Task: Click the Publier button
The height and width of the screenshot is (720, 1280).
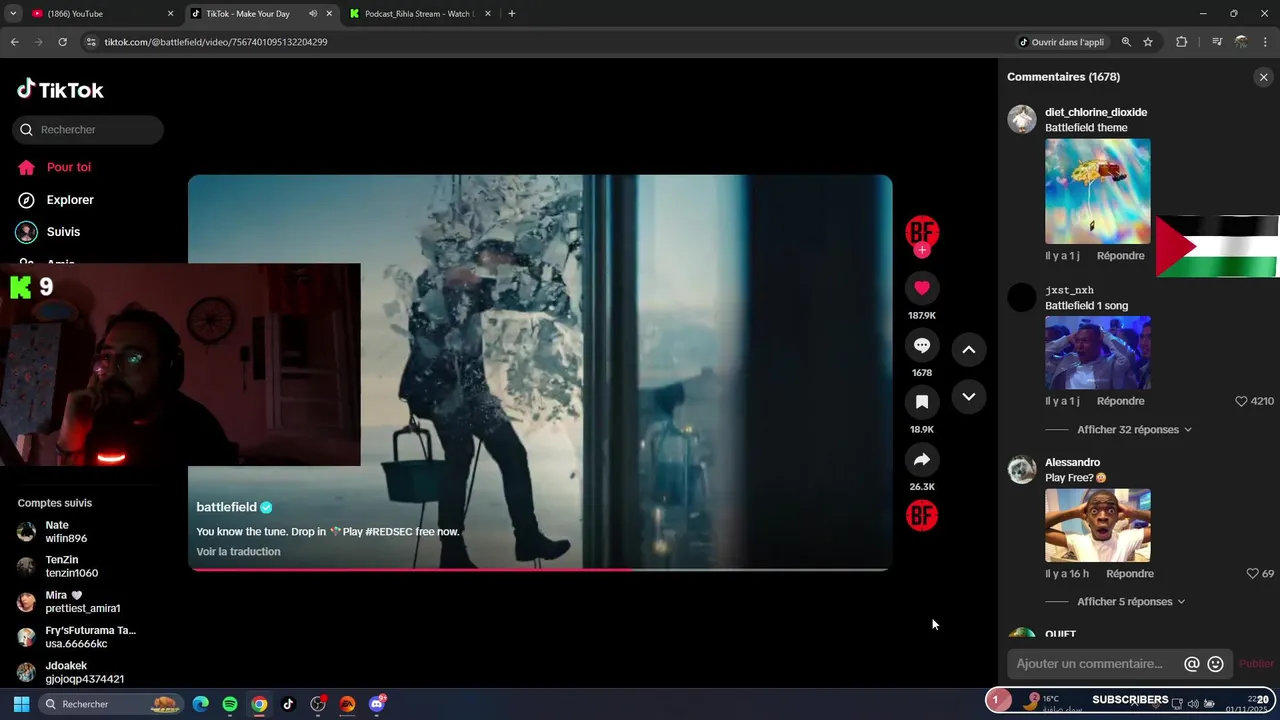Action: tap(1257, 664)
